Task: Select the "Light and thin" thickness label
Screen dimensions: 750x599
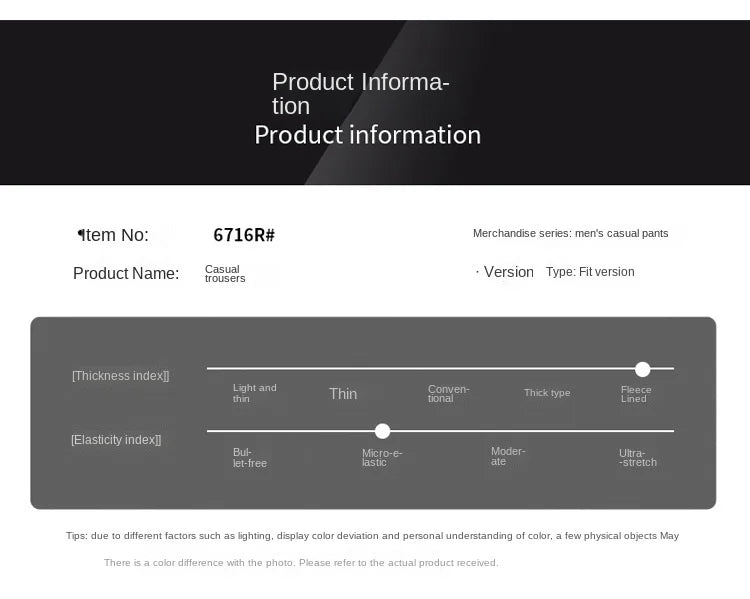Action: [254, 393]
